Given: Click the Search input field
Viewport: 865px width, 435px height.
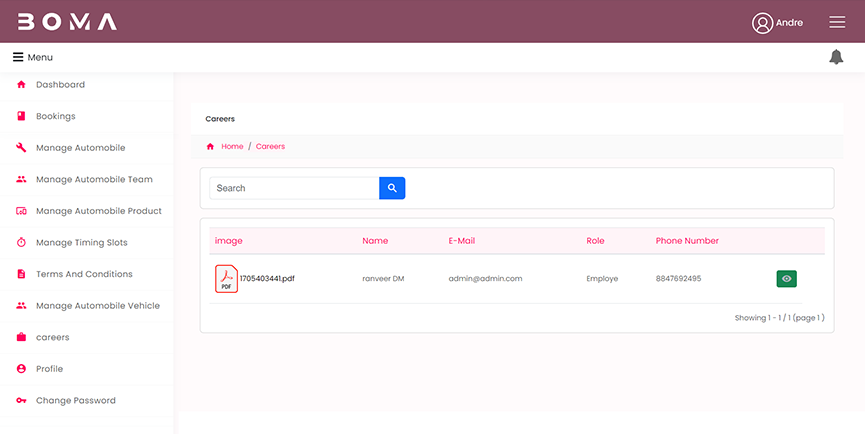Looking at the screenshot, I should [294, 188].
